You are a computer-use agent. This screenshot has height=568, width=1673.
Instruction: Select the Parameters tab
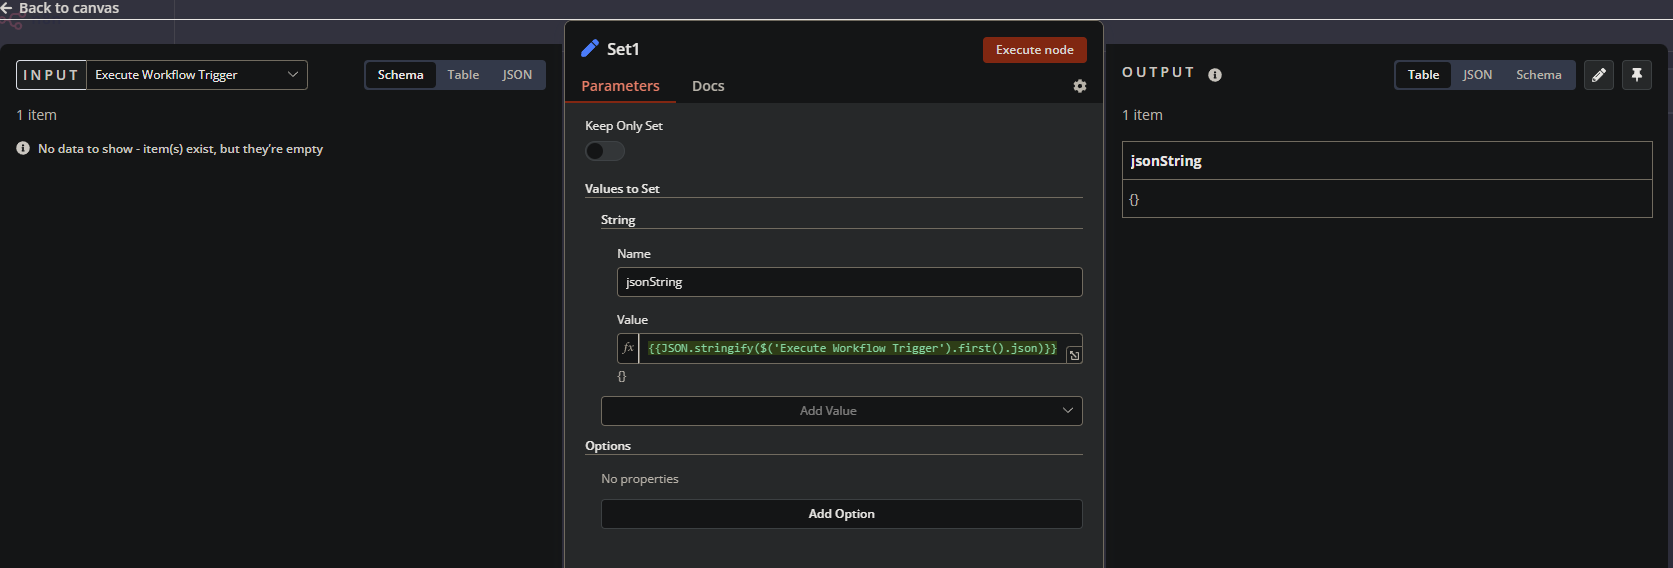coord(620,86)
